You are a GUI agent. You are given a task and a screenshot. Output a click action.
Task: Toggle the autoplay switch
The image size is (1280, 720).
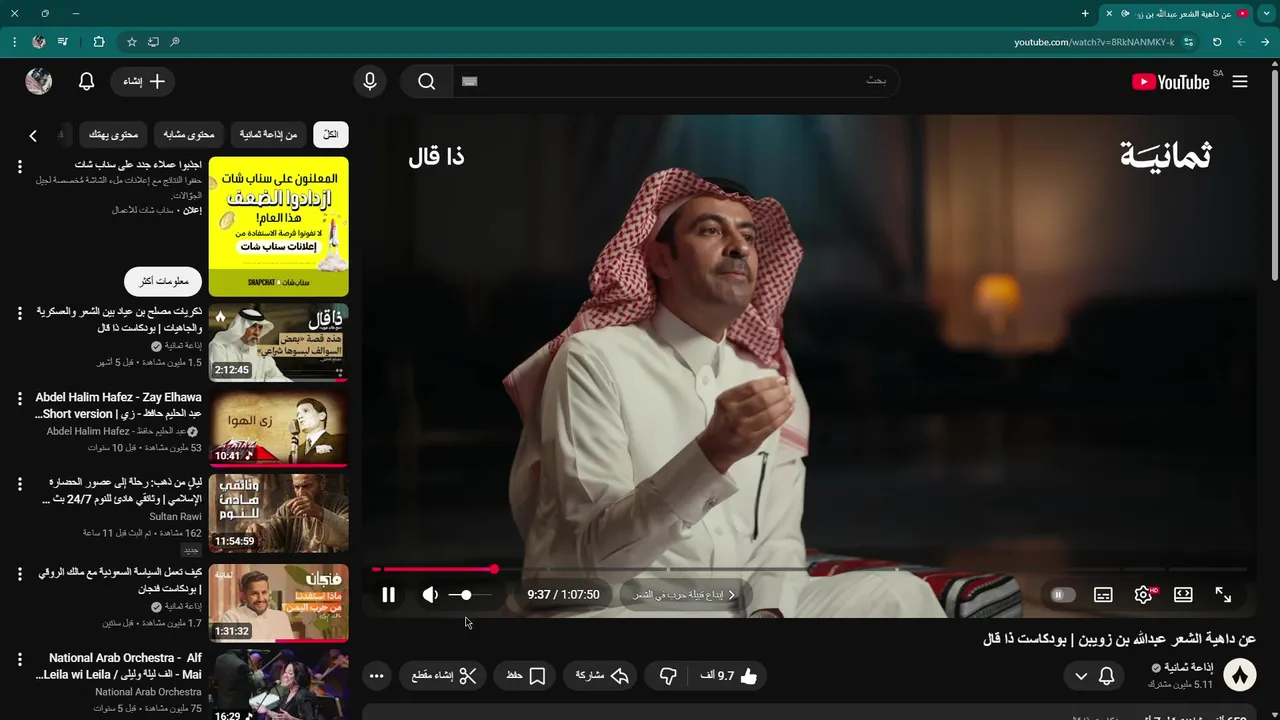pyautogui.click(x=1062, y=595)
